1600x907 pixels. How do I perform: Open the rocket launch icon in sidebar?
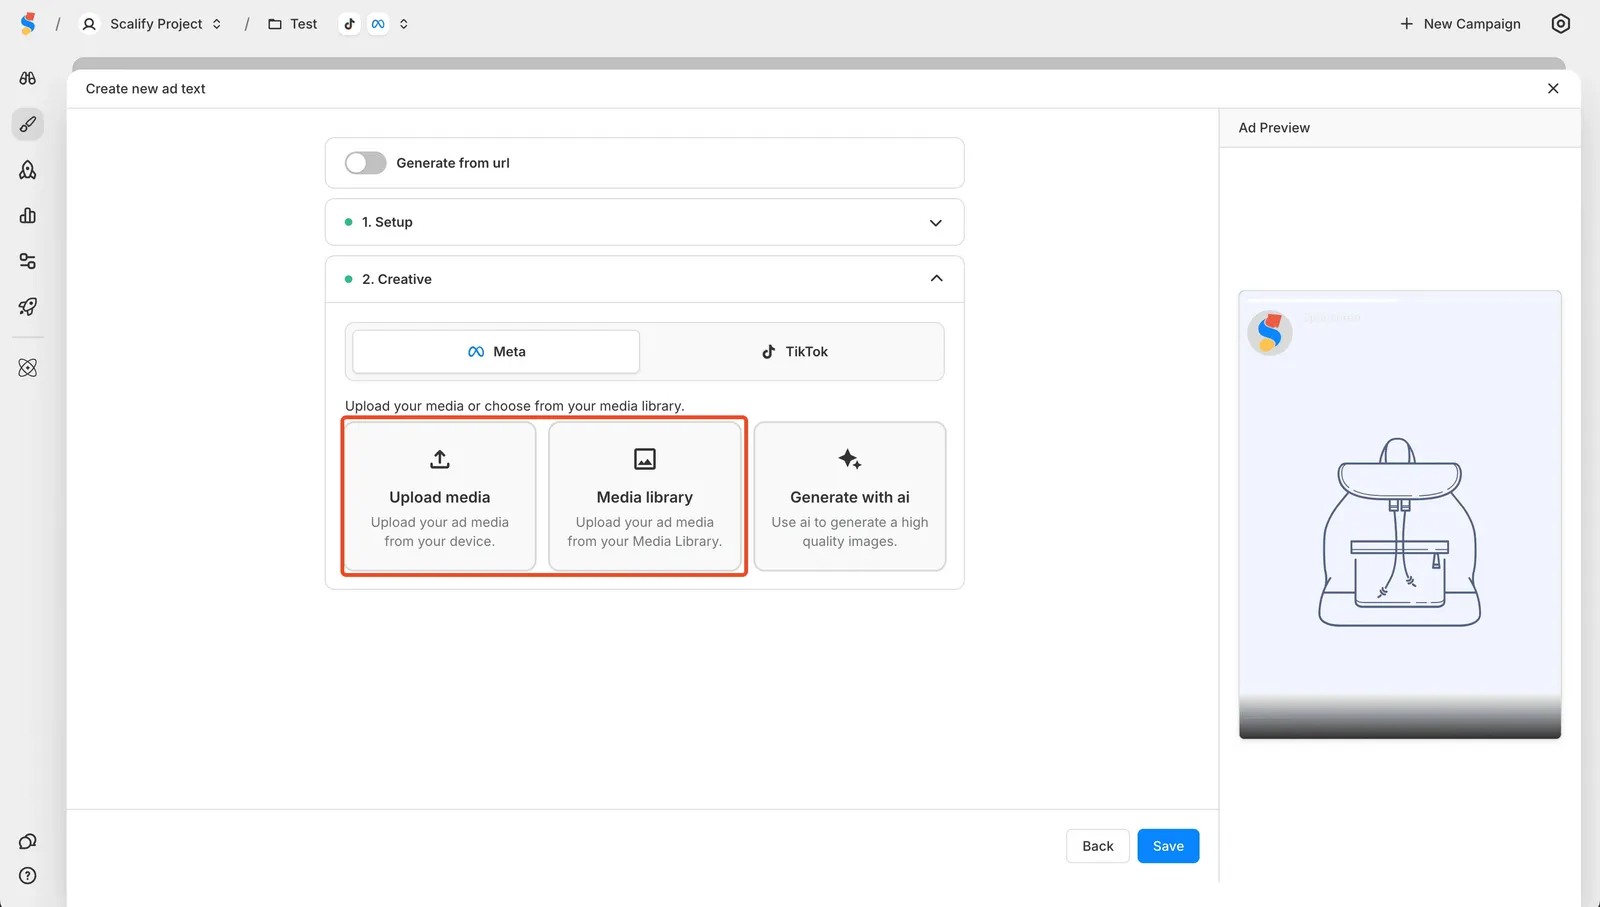(28, 307)
